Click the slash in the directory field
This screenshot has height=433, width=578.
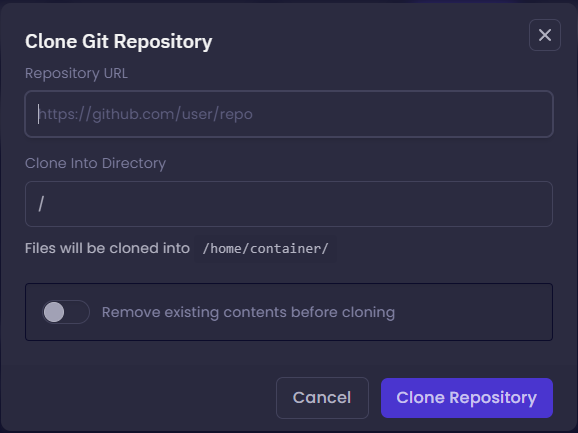coord(41,204)
